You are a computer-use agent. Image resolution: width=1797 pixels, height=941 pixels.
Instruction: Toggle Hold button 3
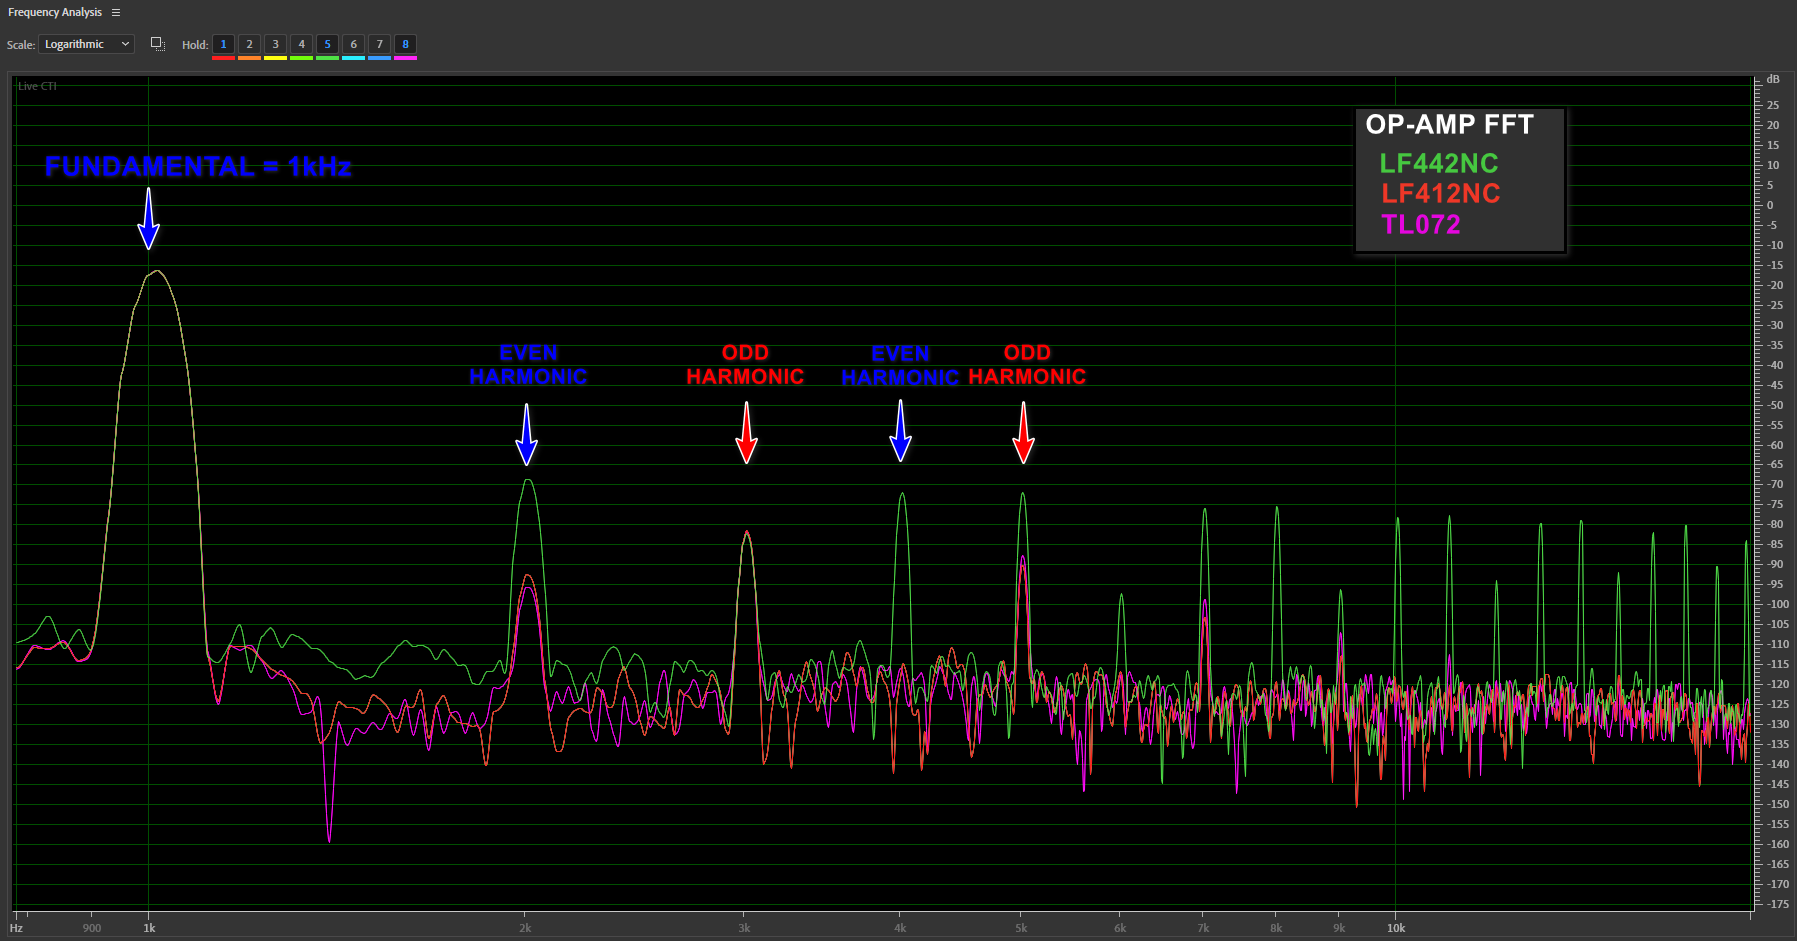coord(275,44)
